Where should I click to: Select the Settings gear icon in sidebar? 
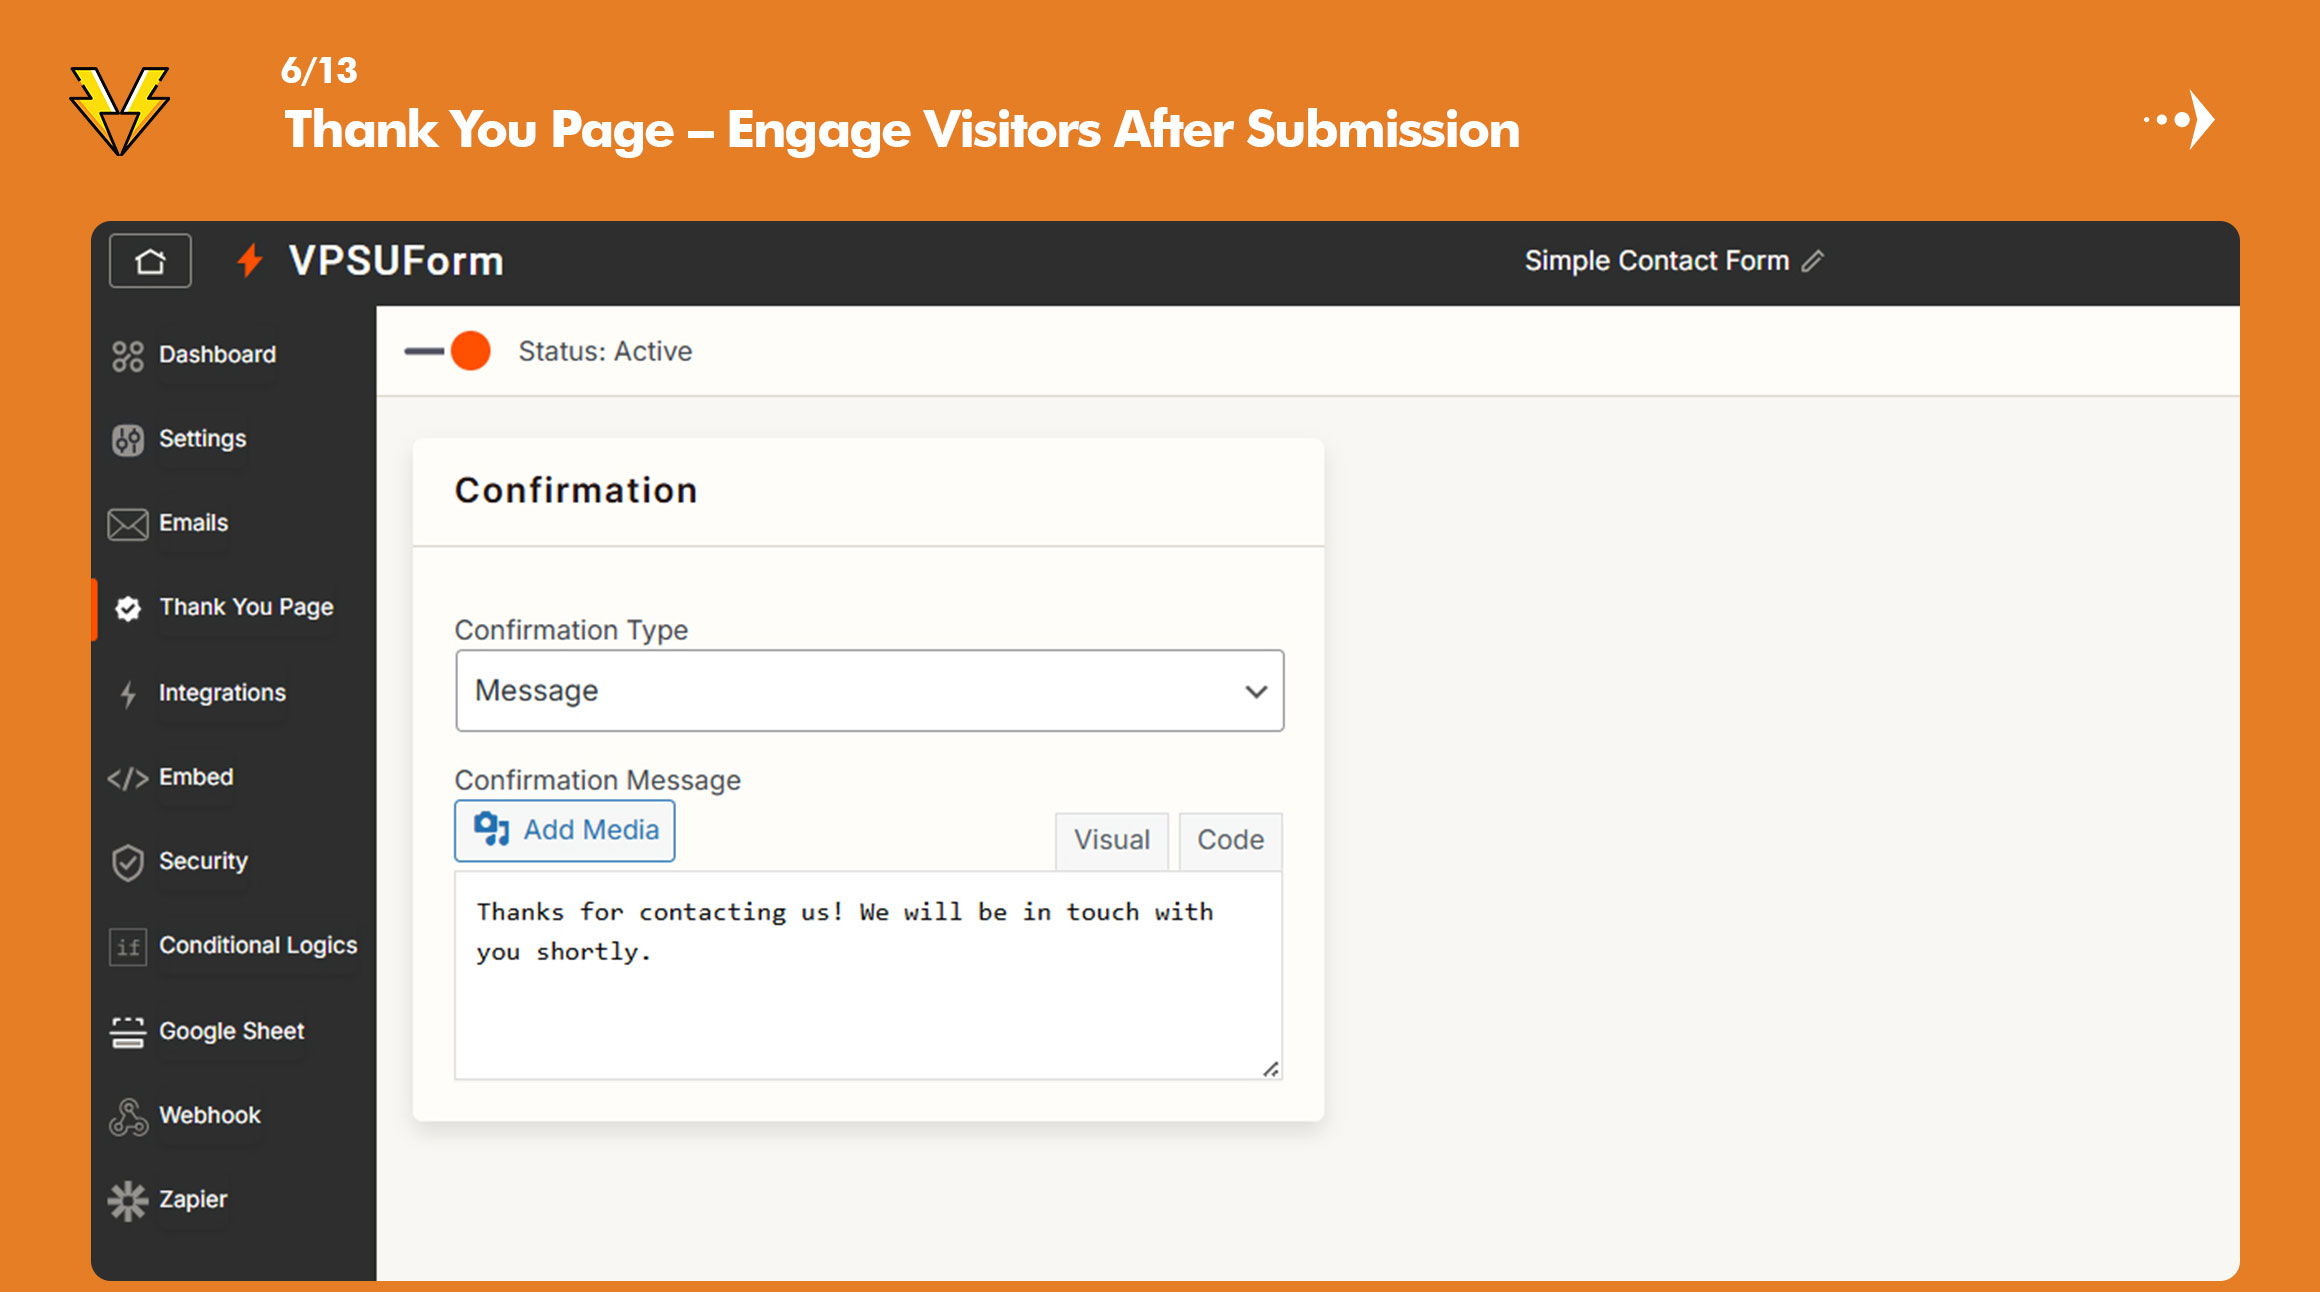127,438
